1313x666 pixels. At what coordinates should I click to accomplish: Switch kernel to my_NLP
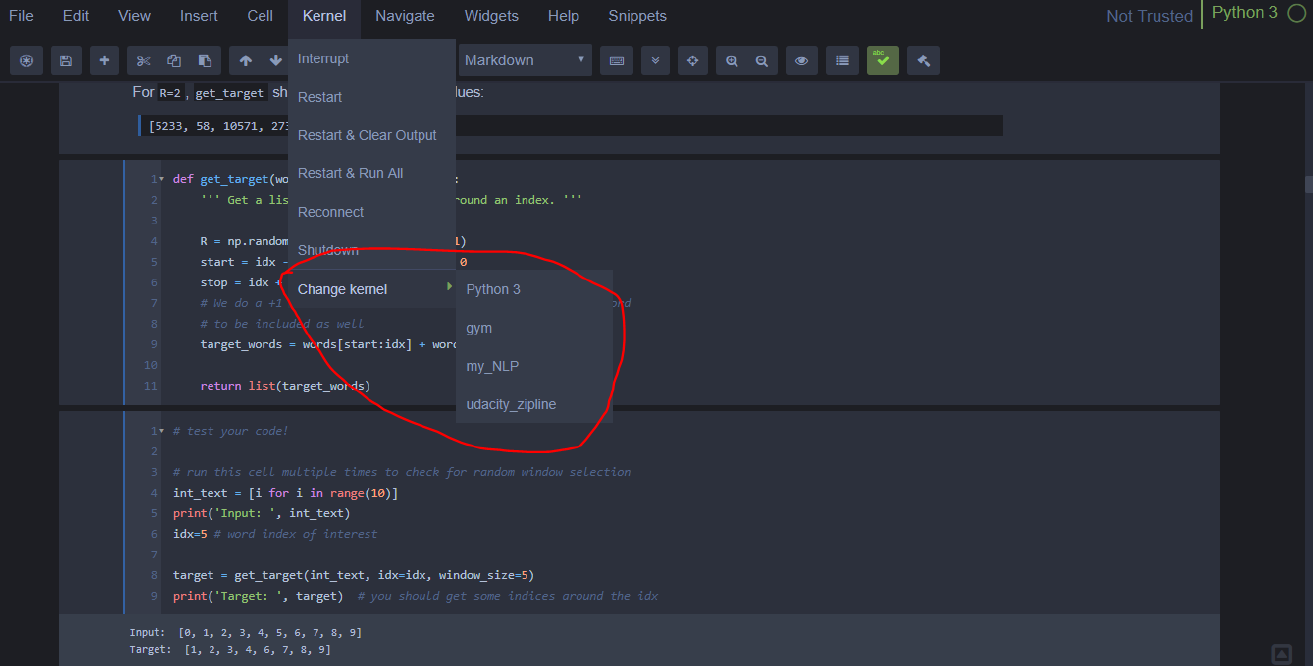534,366
